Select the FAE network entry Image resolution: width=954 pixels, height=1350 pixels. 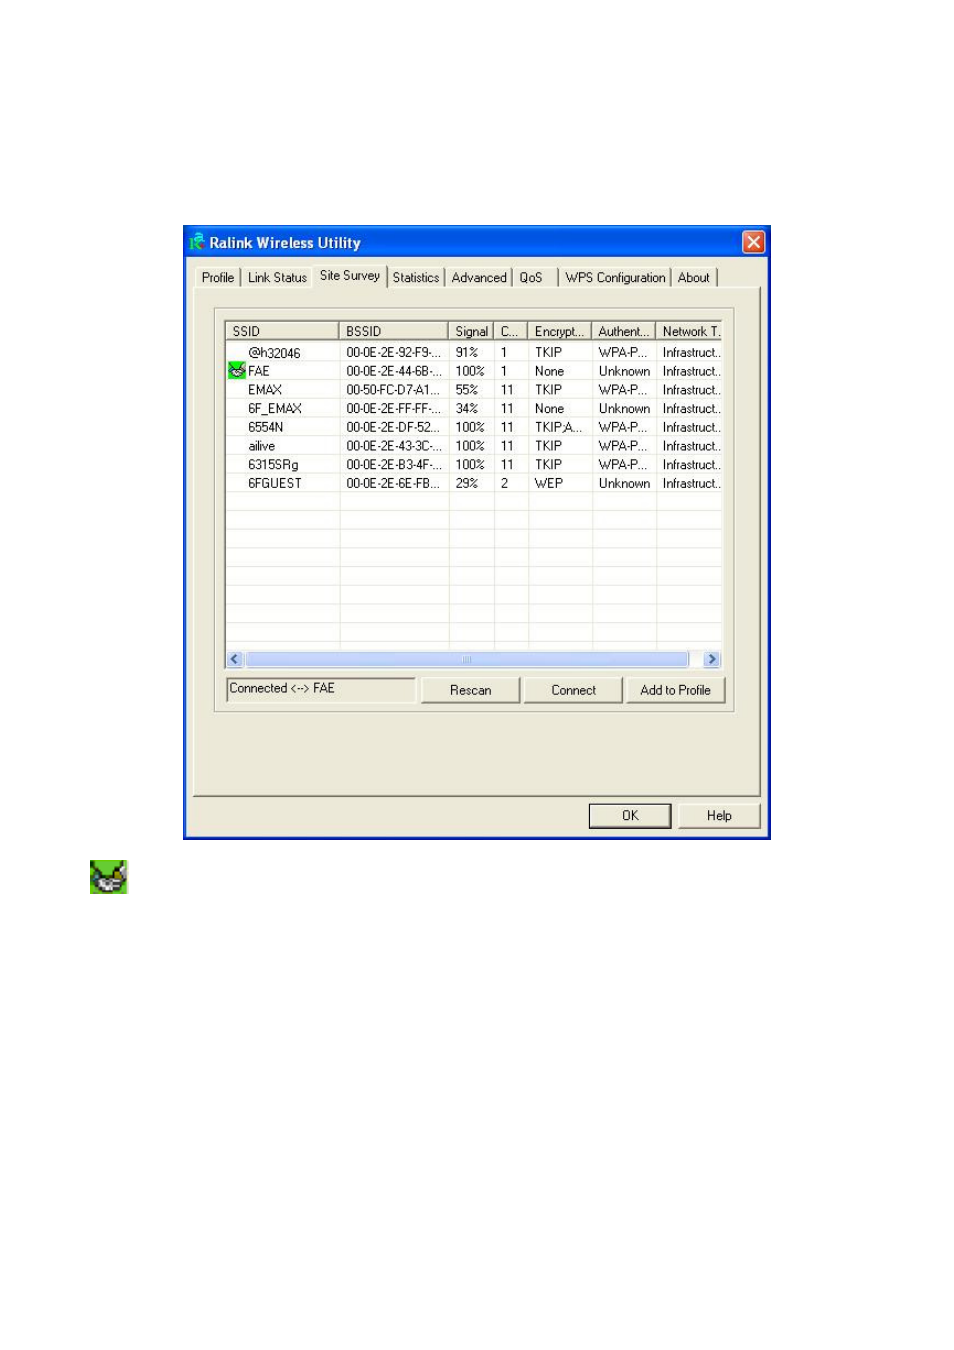(473, 371)
